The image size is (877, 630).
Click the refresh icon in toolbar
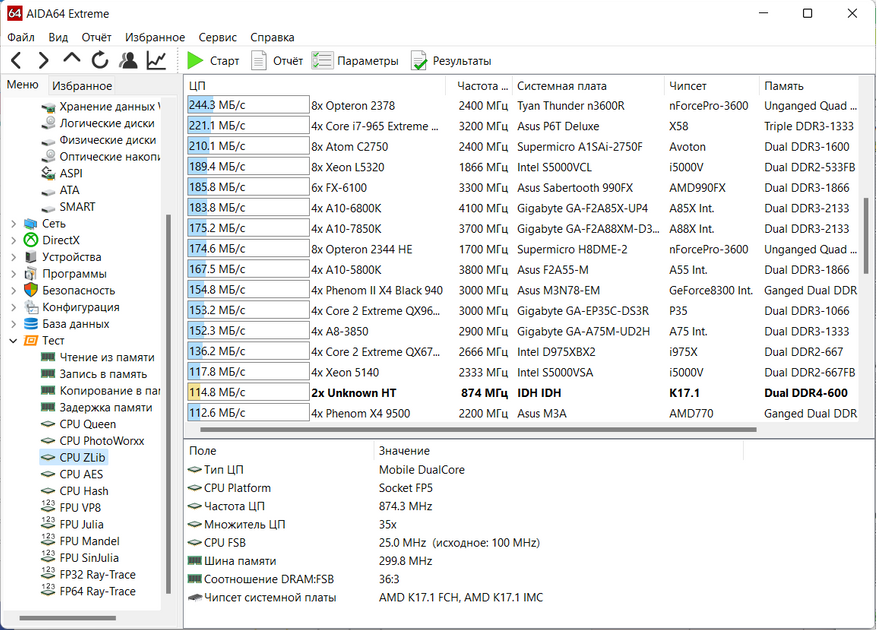[100, 60]
